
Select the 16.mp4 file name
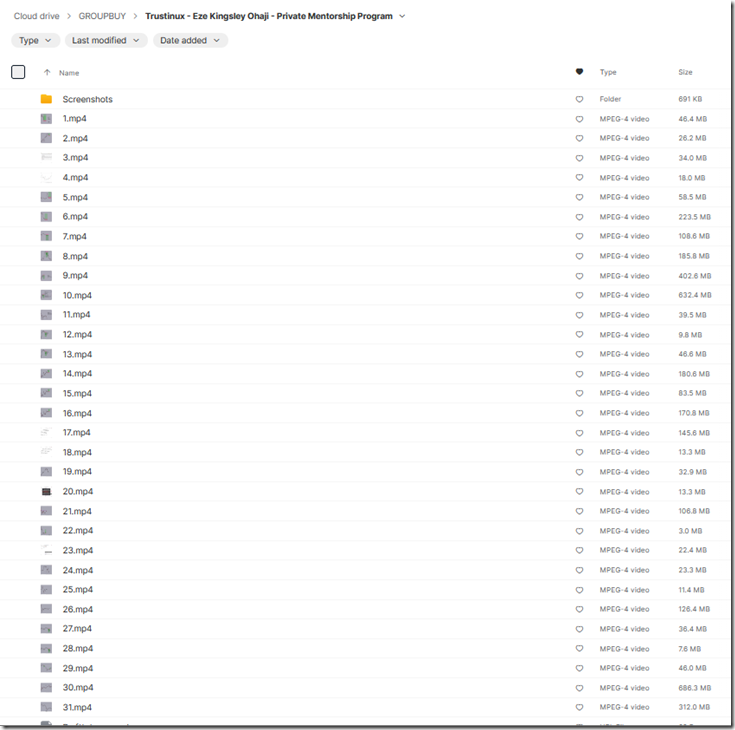pos(77,413)
